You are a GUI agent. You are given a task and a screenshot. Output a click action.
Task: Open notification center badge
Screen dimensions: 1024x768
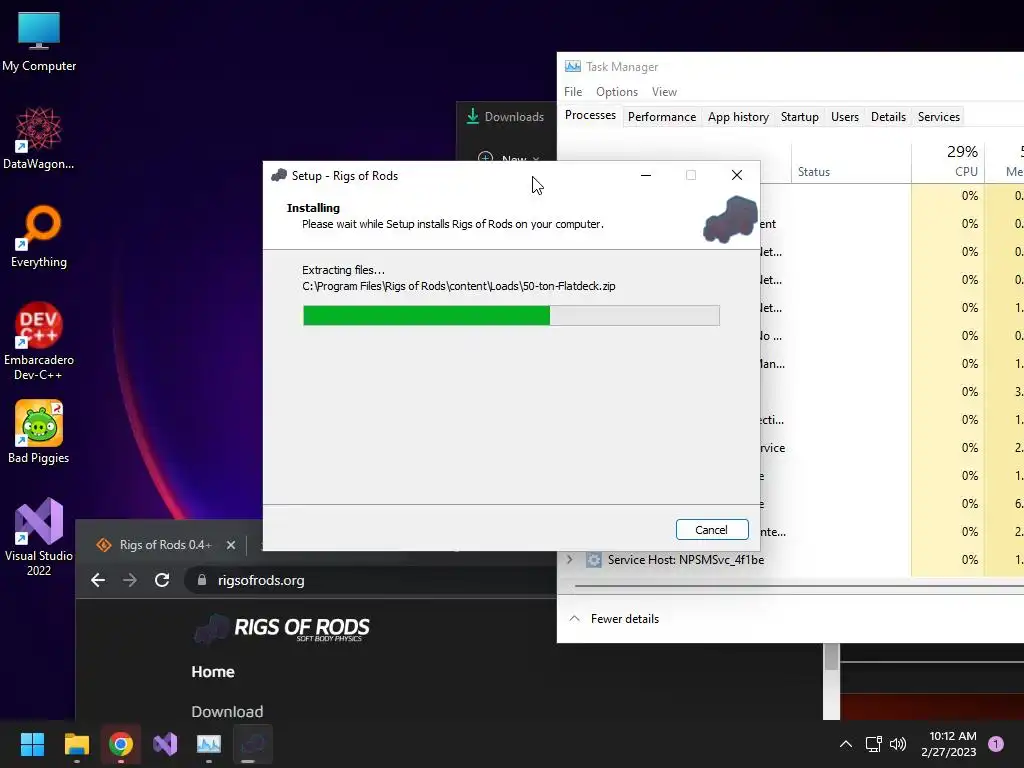point(996,744)
